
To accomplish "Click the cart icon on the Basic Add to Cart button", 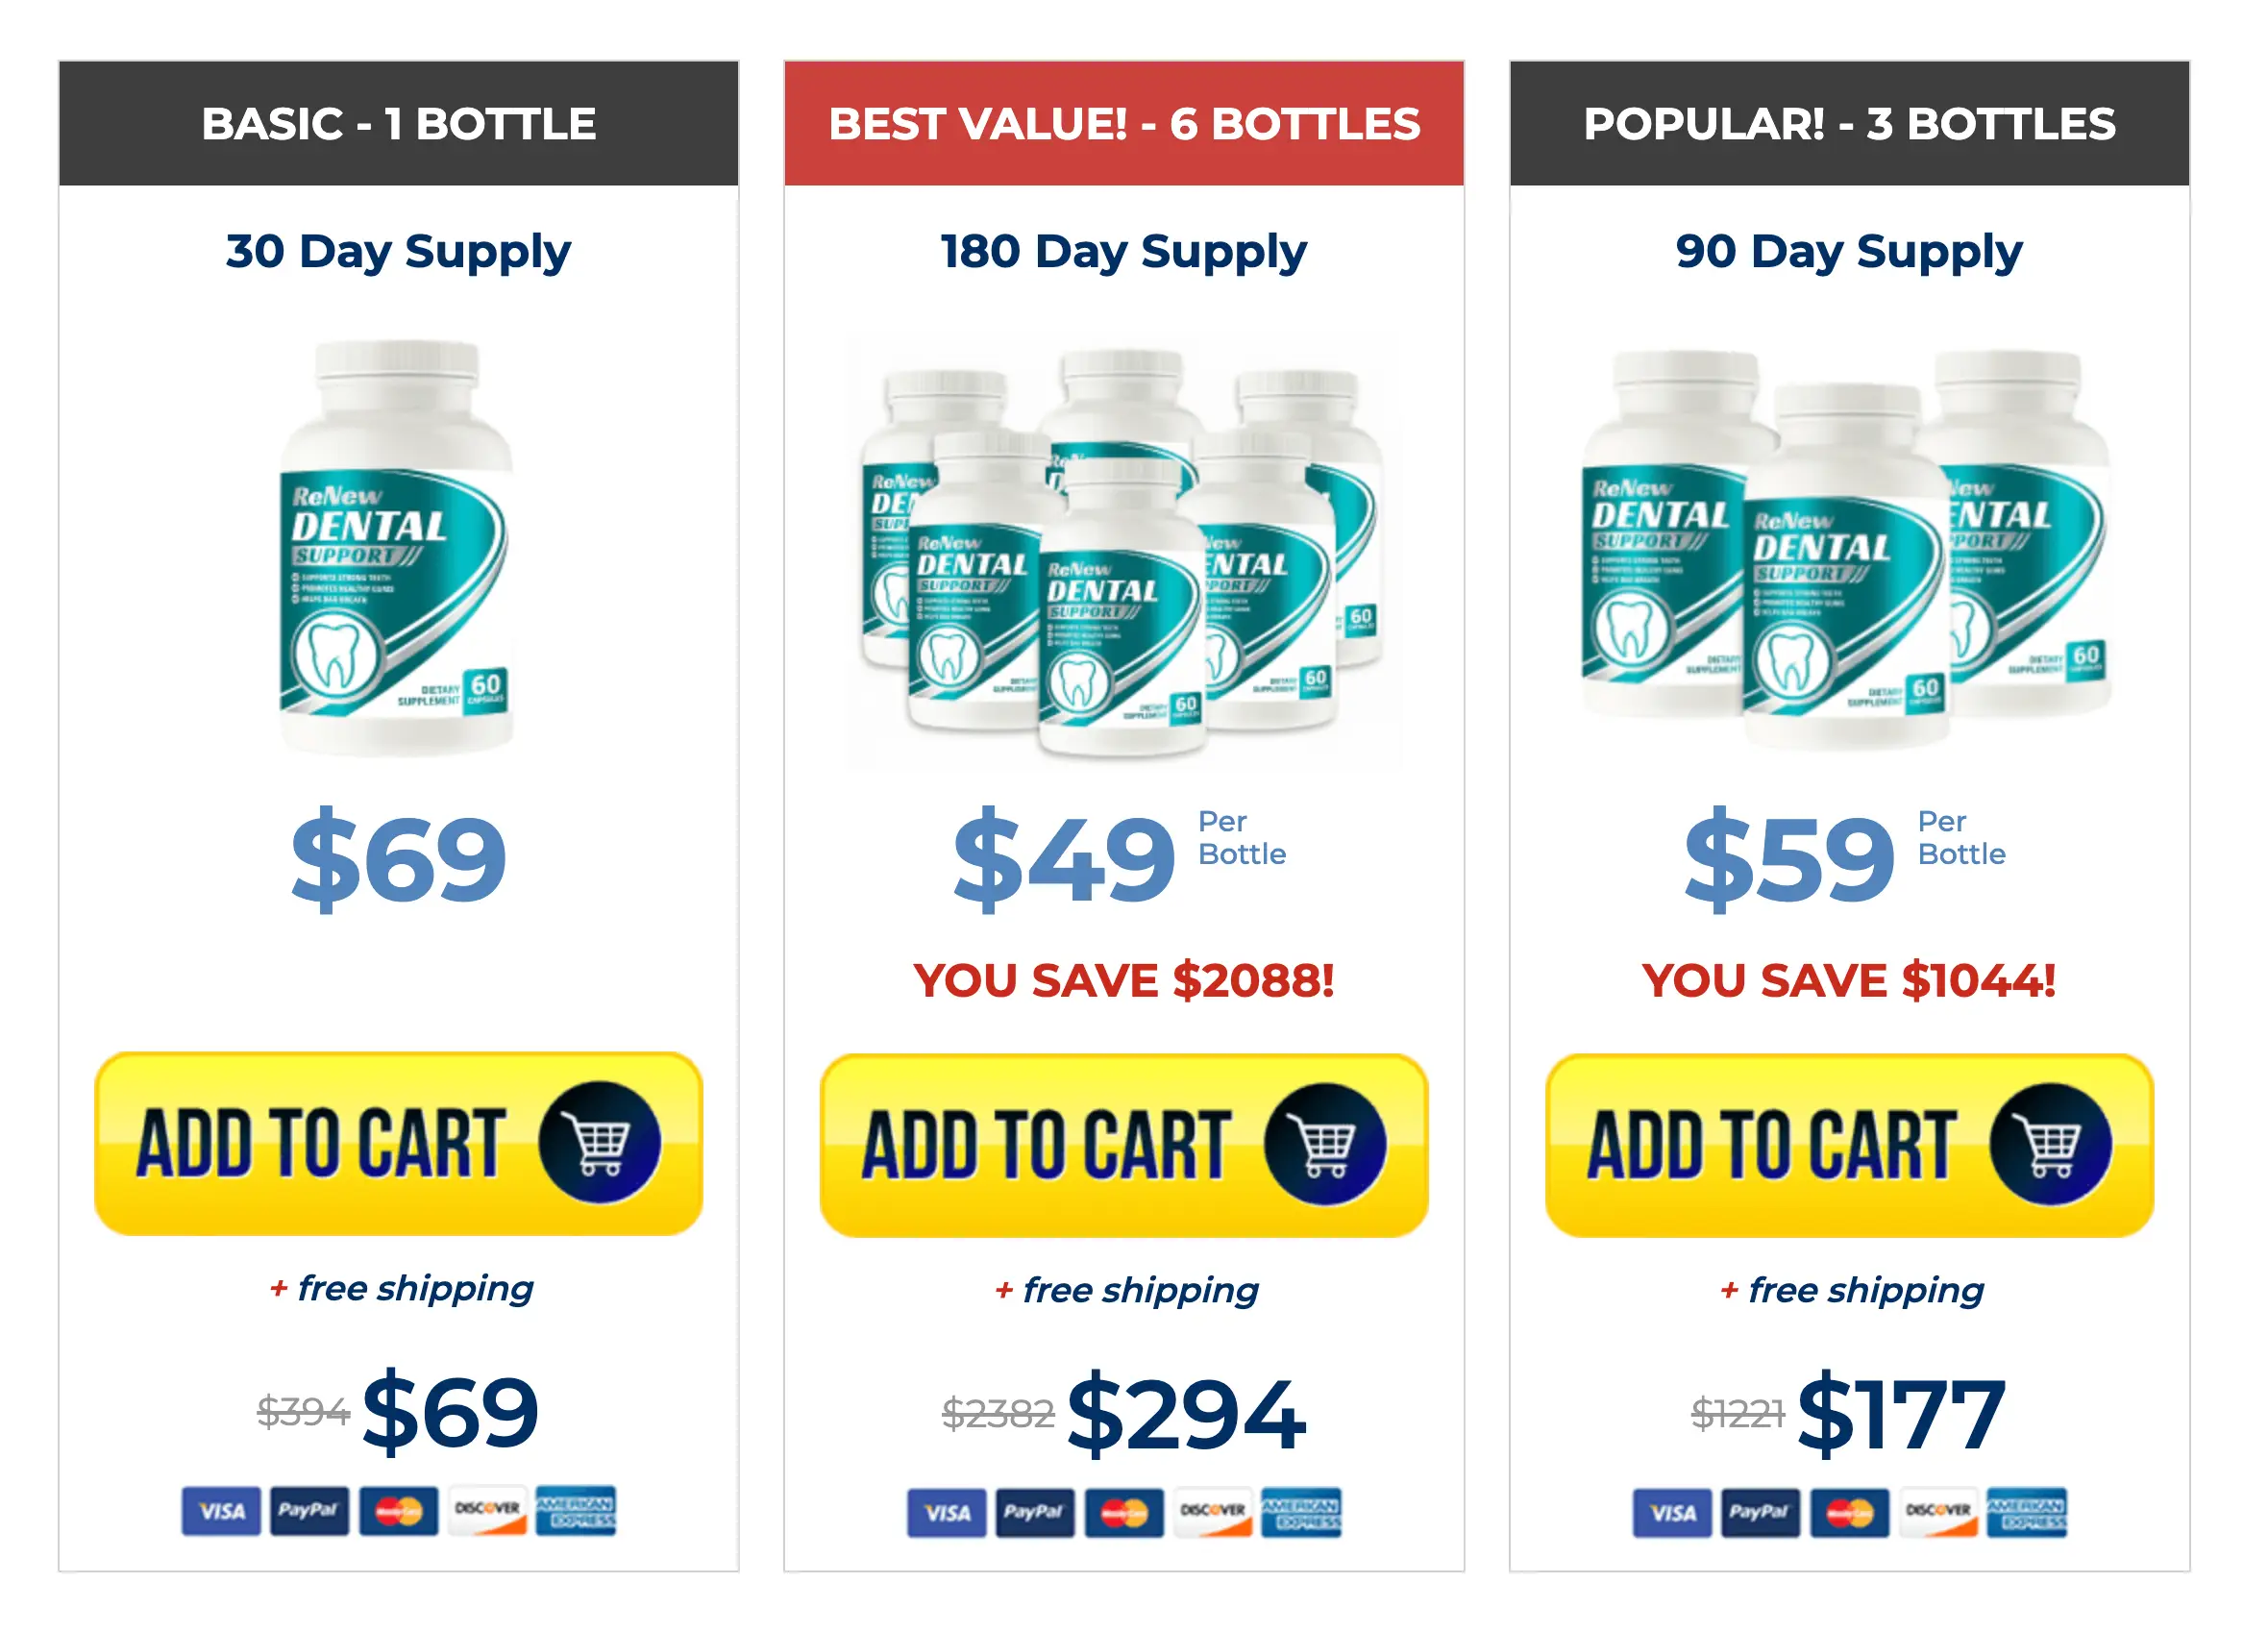I will coord(600,1143).
